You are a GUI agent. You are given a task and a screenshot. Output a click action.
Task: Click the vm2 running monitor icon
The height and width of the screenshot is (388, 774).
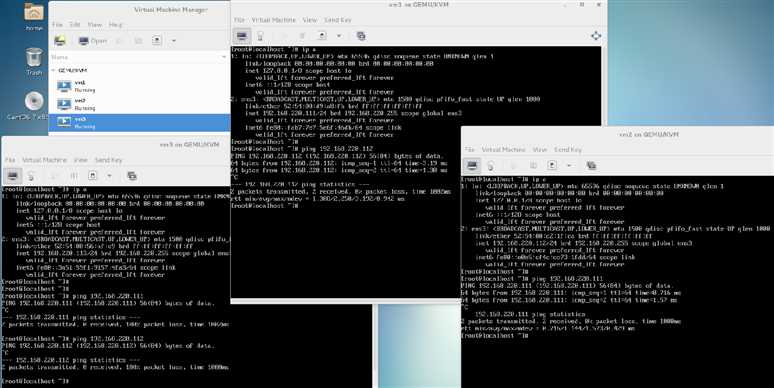pyautogui.click(x=64, y=104)
